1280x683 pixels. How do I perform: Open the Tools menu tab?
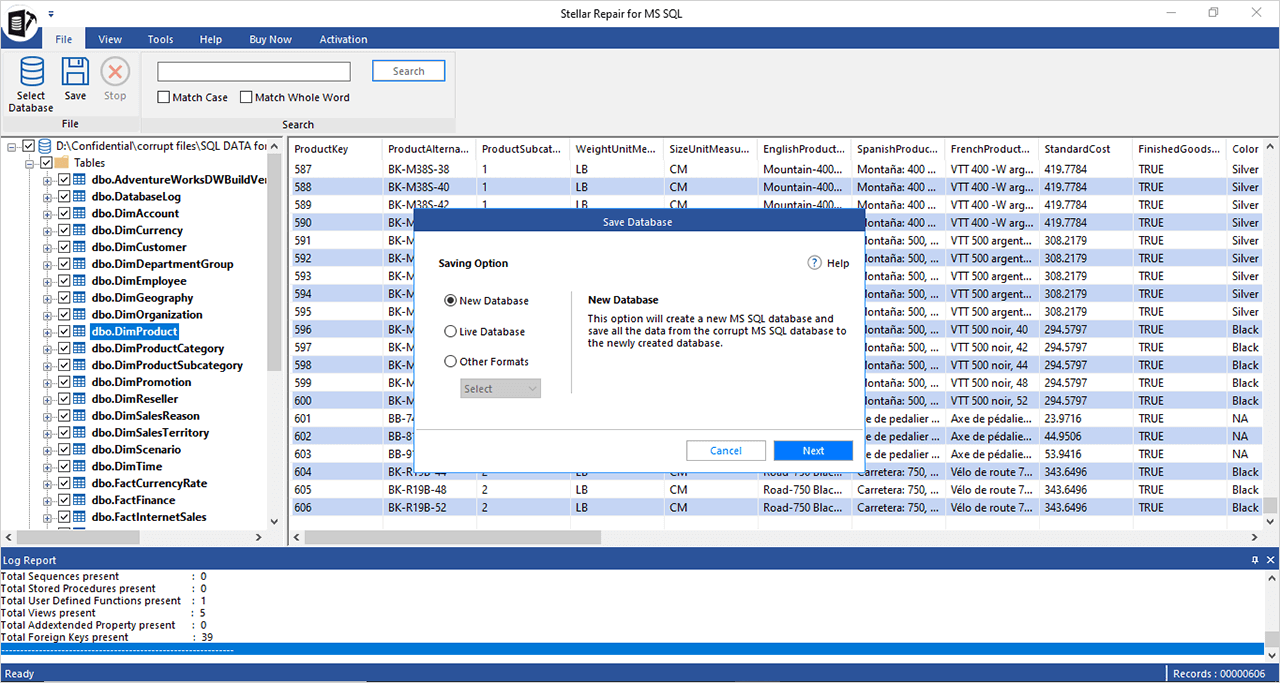click(x=160, y=39)
